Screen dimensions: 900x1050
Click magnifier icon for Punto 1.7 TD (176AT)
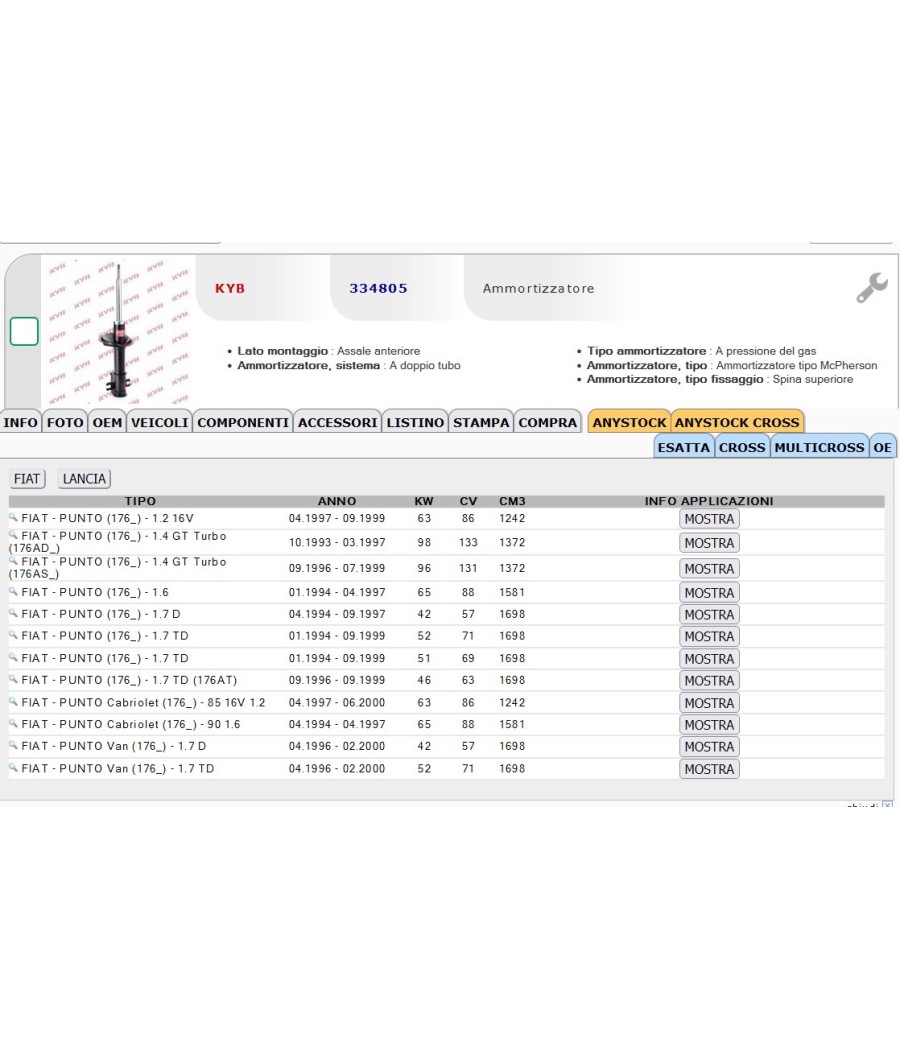13,679
